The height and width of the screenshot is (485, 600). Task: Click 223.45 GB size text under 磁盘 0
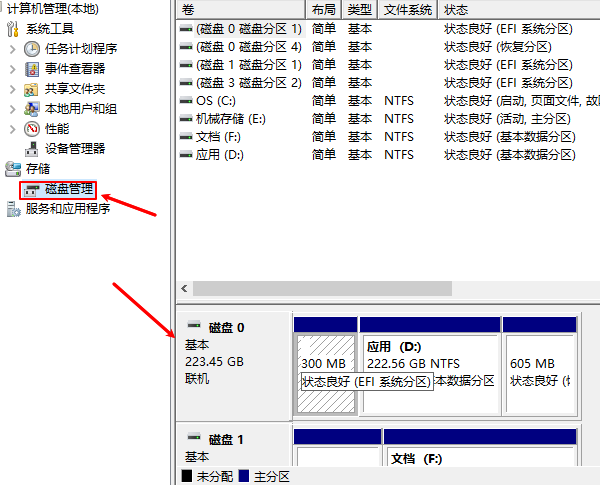[214, 362]
